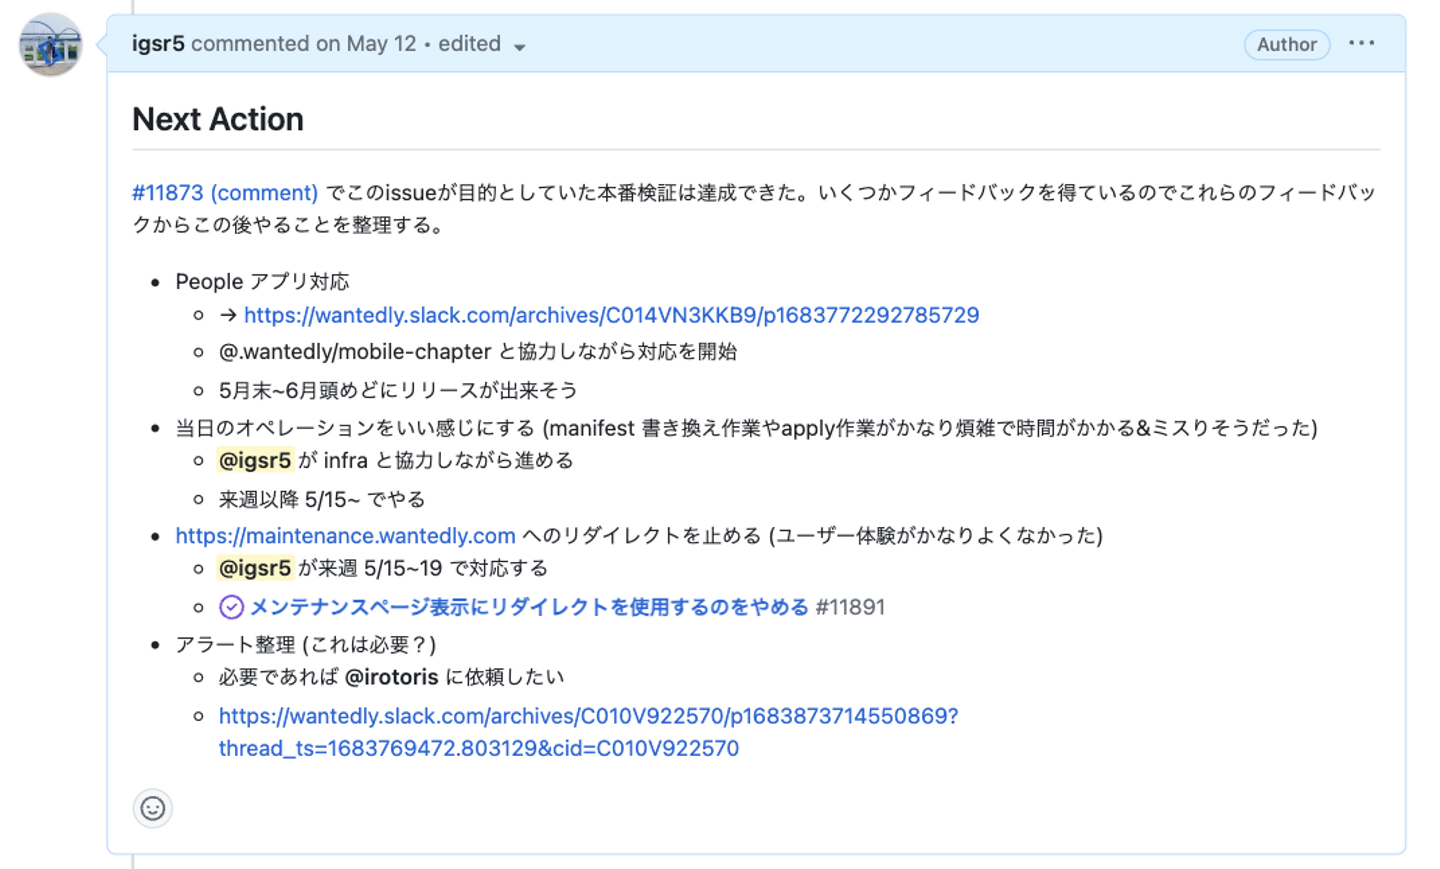The image size is (1440, 869).
Task: Click the Author badge label
Action: coord(1286,44)
